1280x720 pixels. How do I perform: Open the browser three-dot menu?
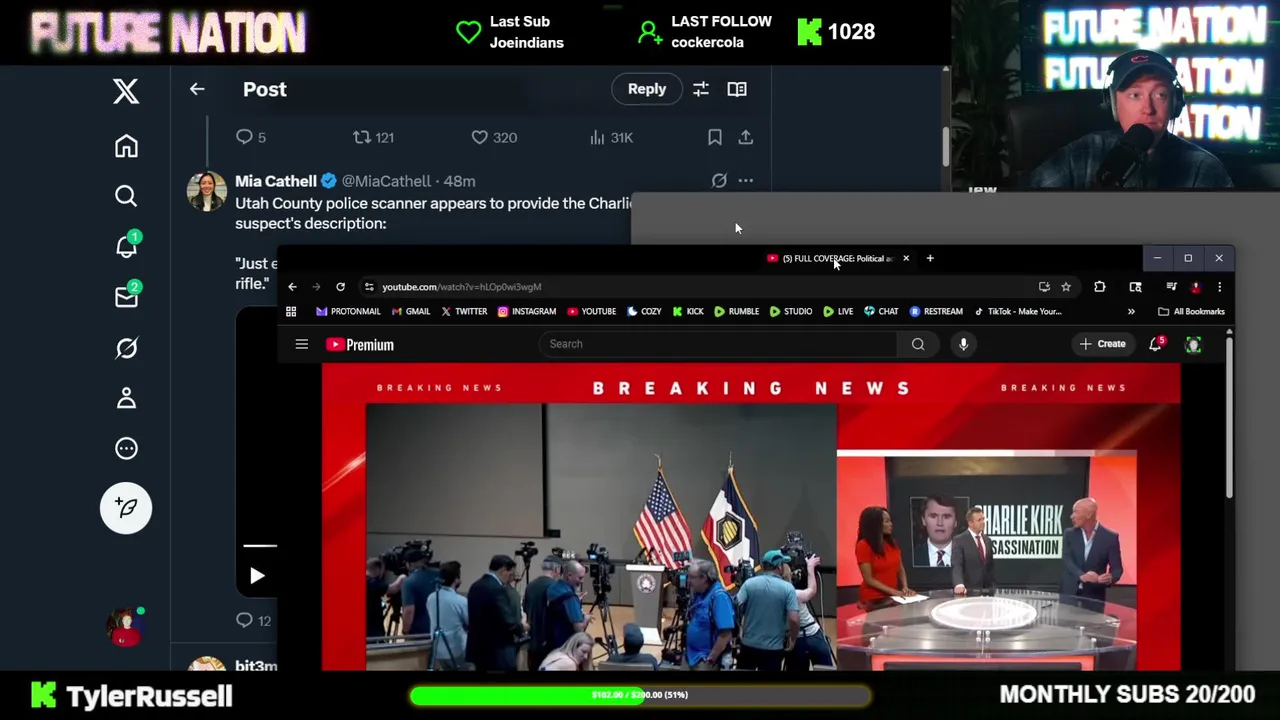tap(1219, 287)
